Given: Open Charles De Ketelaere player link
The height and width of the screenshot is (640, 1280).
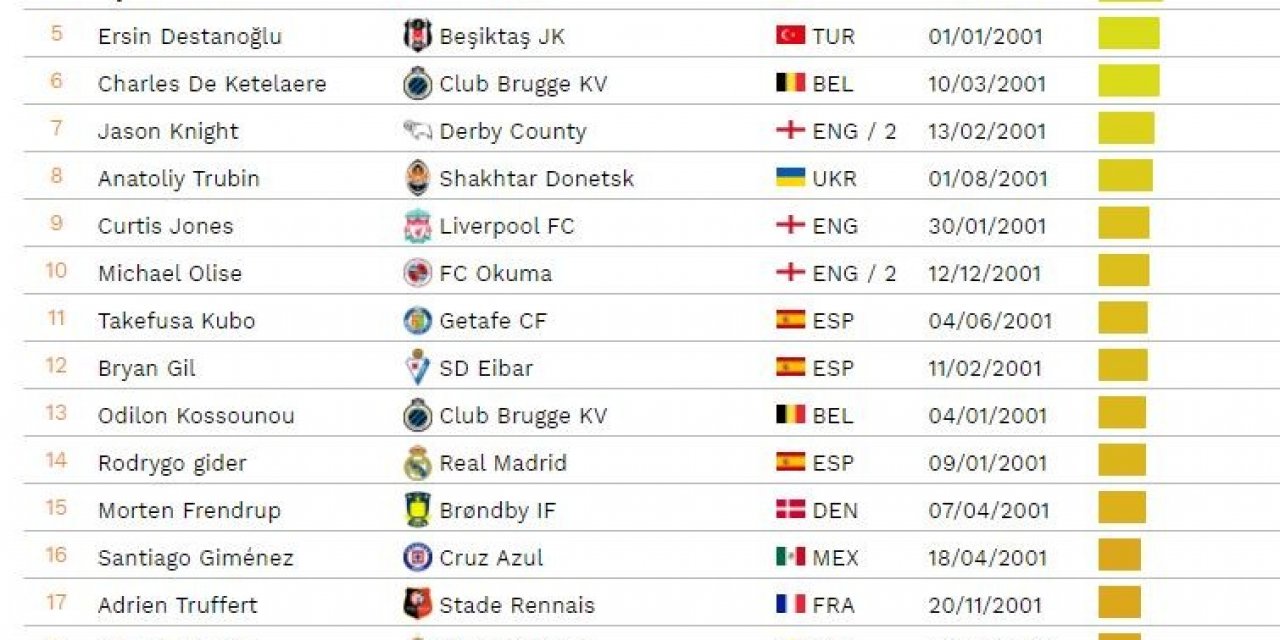Looking at the screenshot, I should pyautogui.click(x=212, y=83).
